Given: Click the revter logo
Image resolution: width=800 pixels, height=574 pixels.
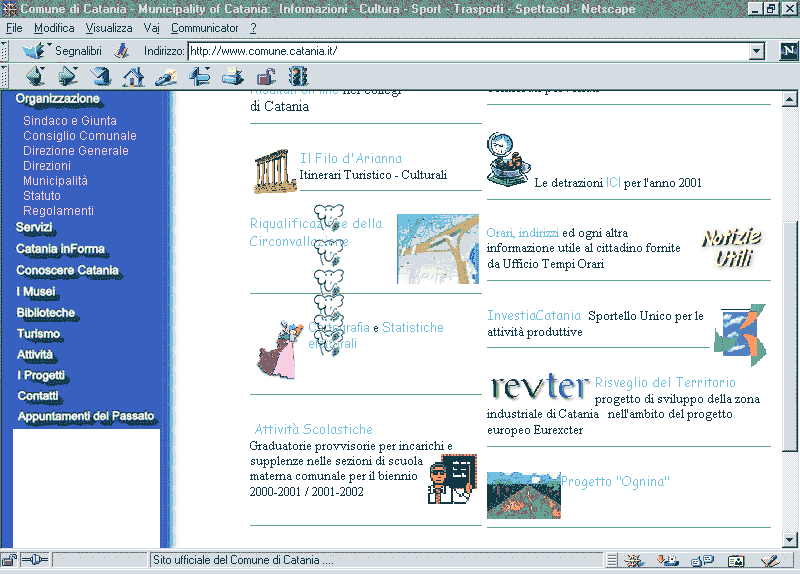Looking at the screenshot, I should pos(540,386).
